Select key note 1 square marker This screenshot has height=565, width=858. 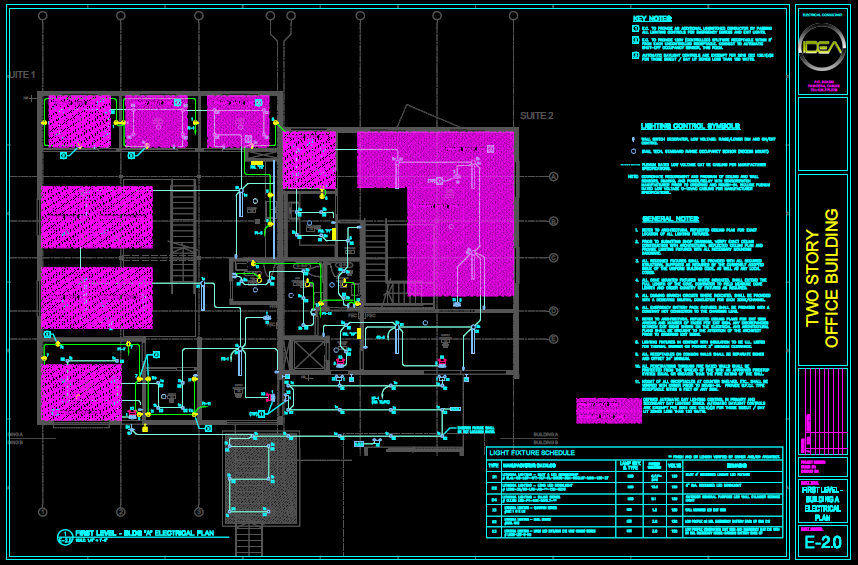[x=635, y=29]
